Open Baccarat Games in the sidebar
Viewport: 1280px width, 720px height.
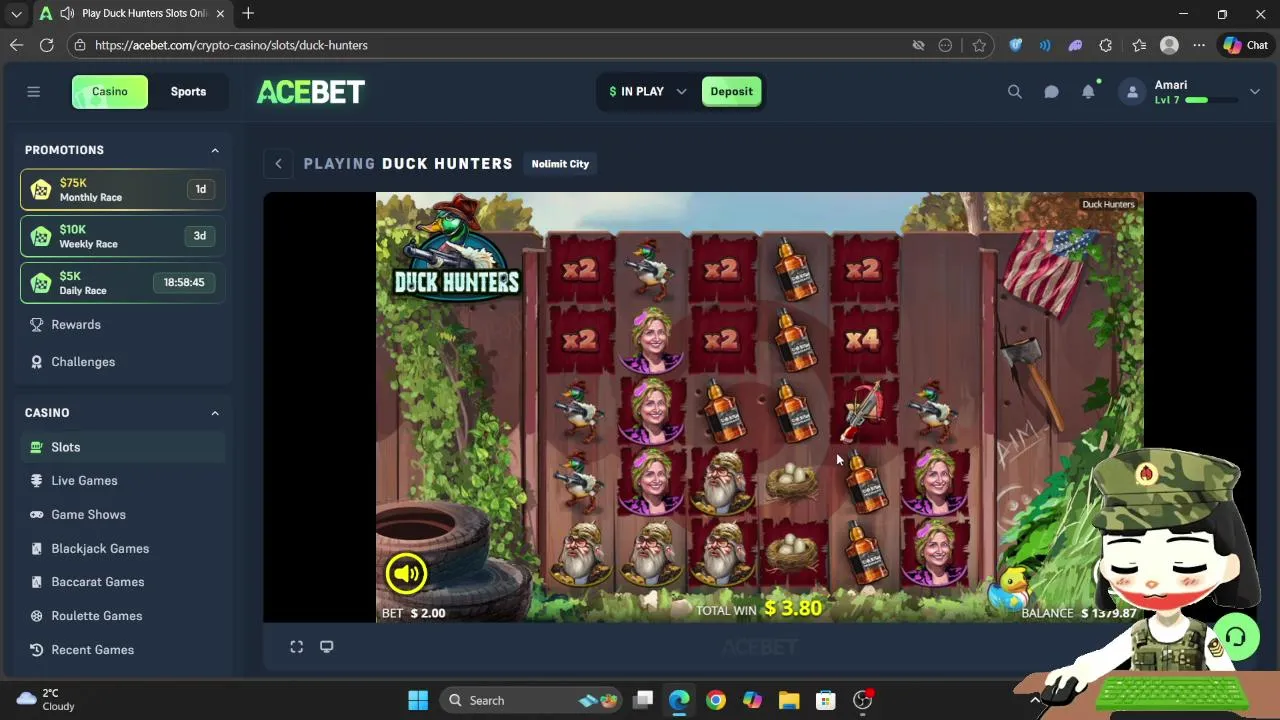click(x=122, y=582)
